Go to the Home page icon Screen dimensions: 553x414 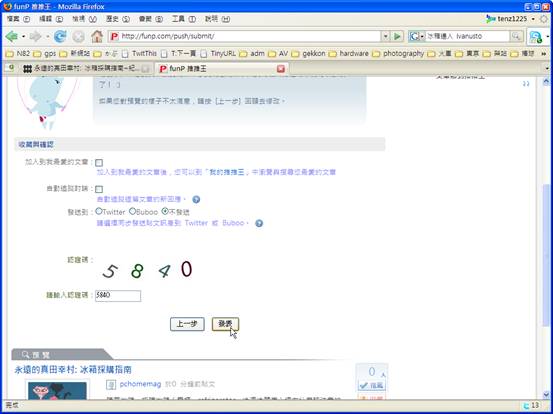(97, 36)
